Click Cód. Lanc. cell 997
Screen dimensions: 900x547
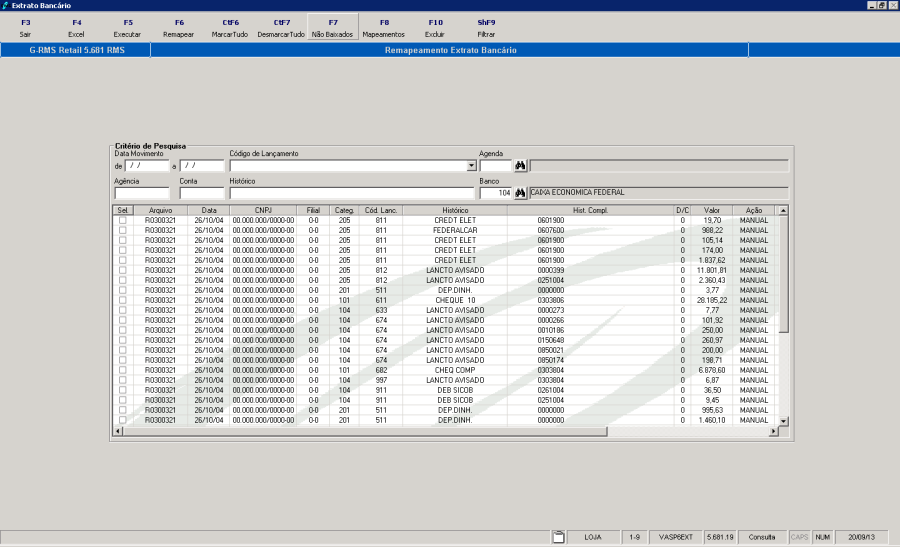pos(381,380)
